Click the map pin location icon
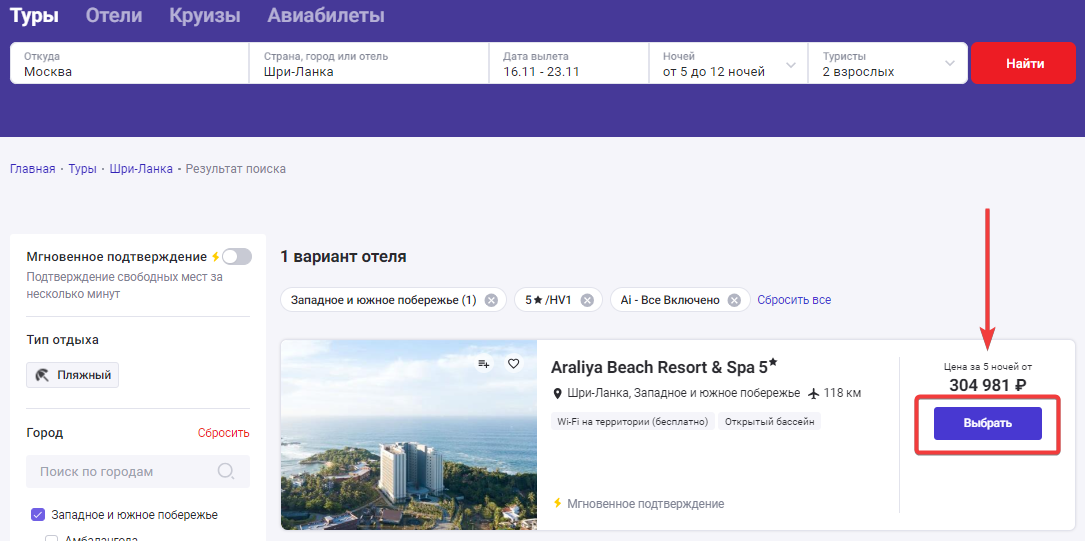 pyautogui.click(x=557, y=394)
